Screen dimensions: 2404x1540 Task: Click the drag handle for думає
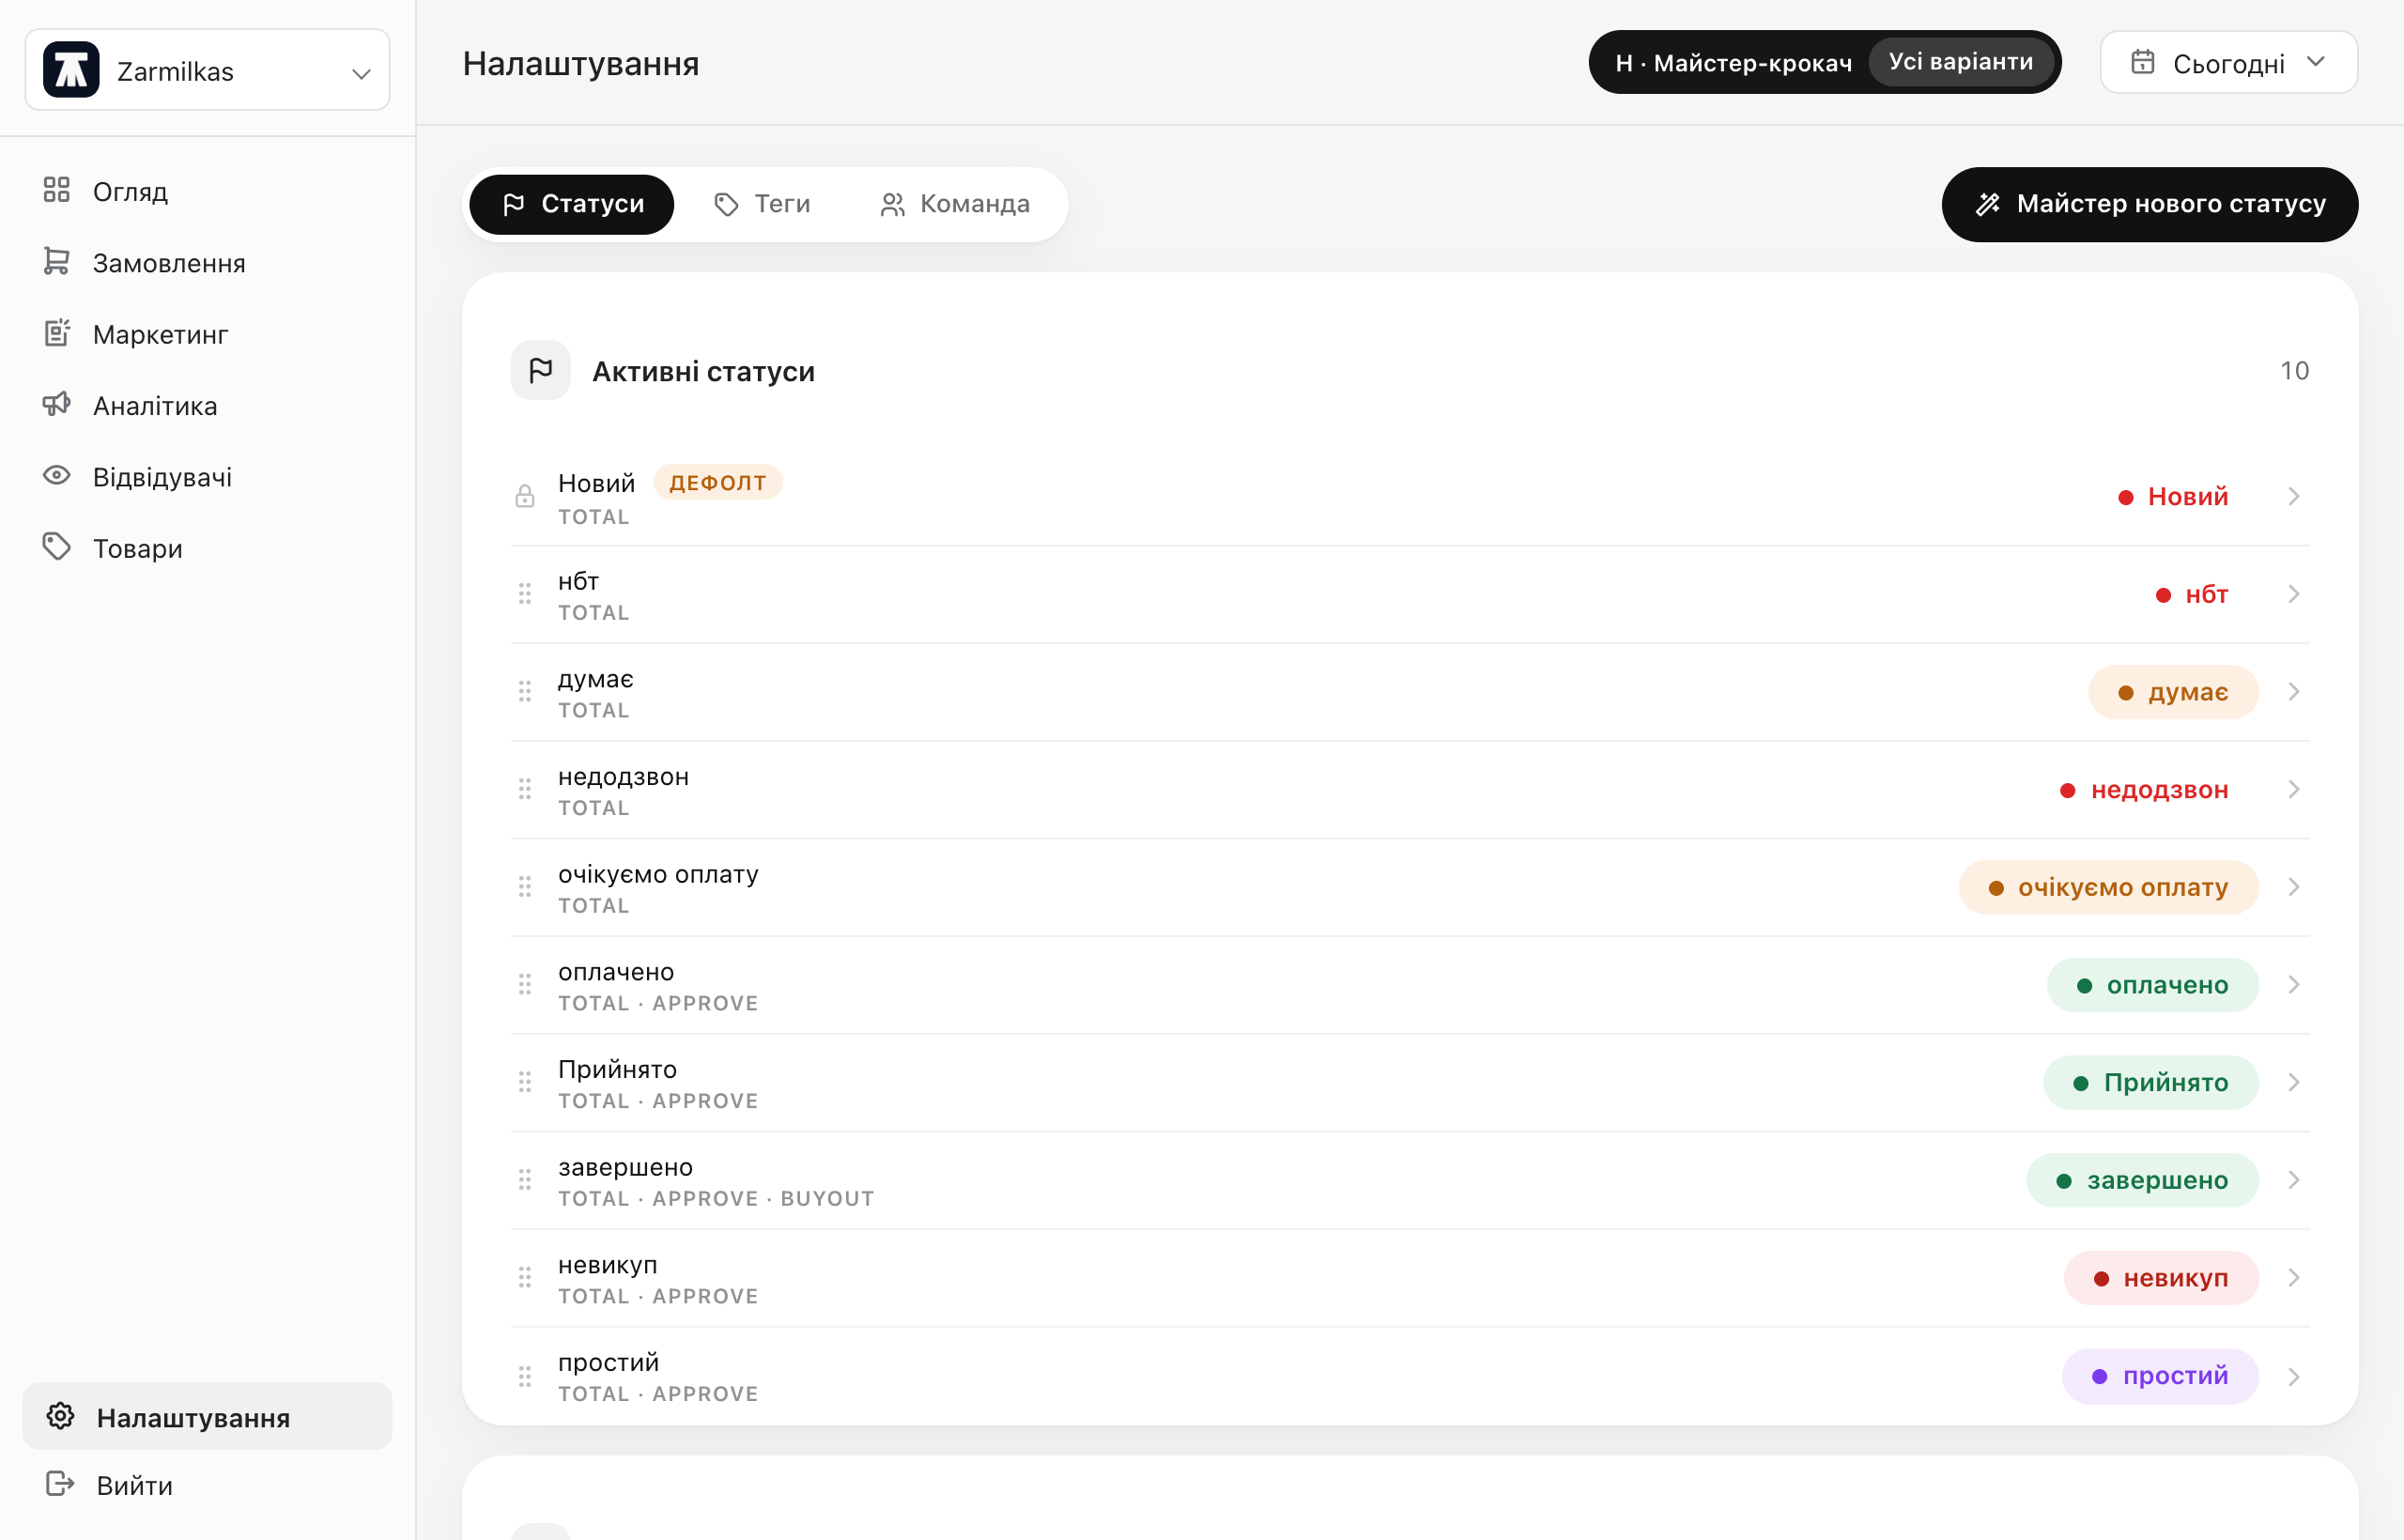(x=525, y=692)
